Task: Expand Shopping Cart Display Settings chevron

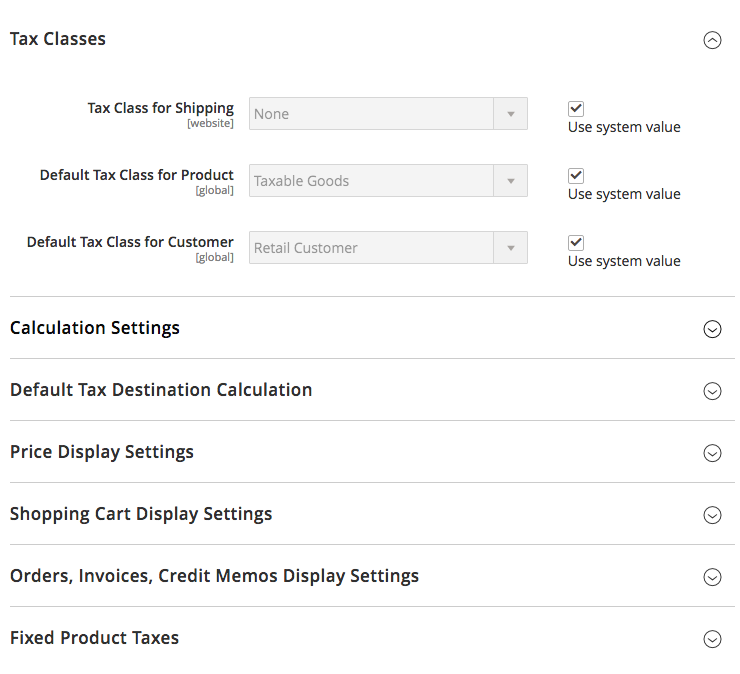Action: (x=712, y=515)
